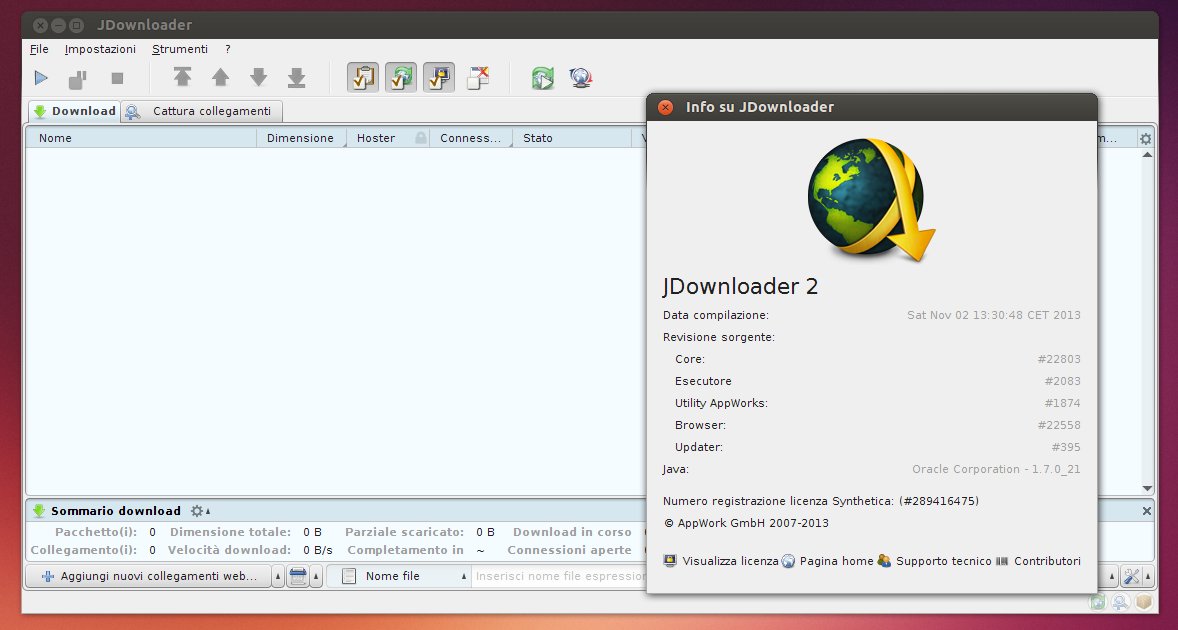This screenshot has height=630, width=1178.
Task: Click Aggiungi nuovi collegamenti web button
Action: pyautogui.click(x=149, y=576)
